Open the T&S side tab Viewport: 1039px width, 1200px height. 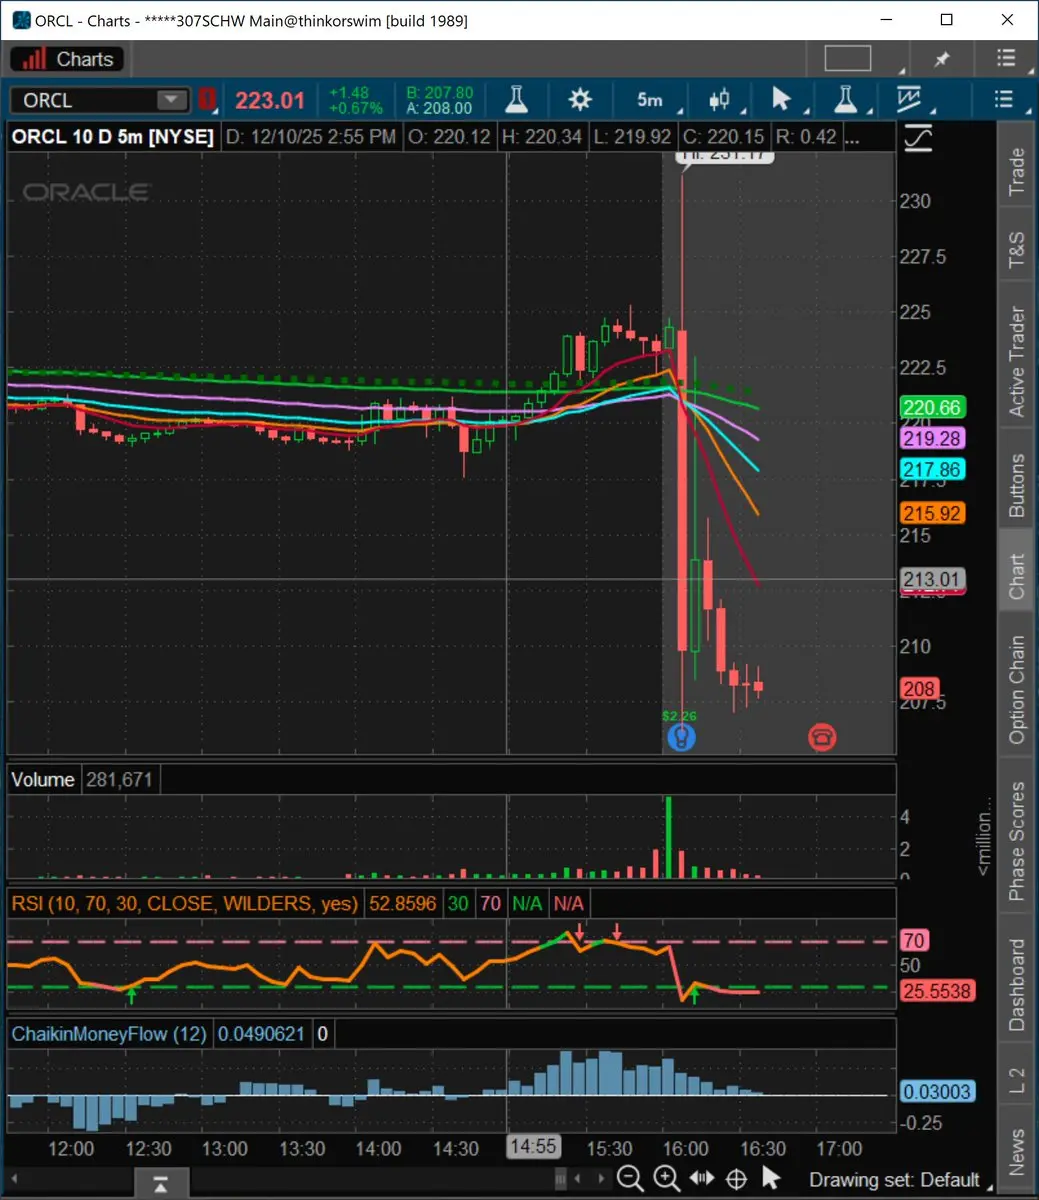click(1017, 250)
